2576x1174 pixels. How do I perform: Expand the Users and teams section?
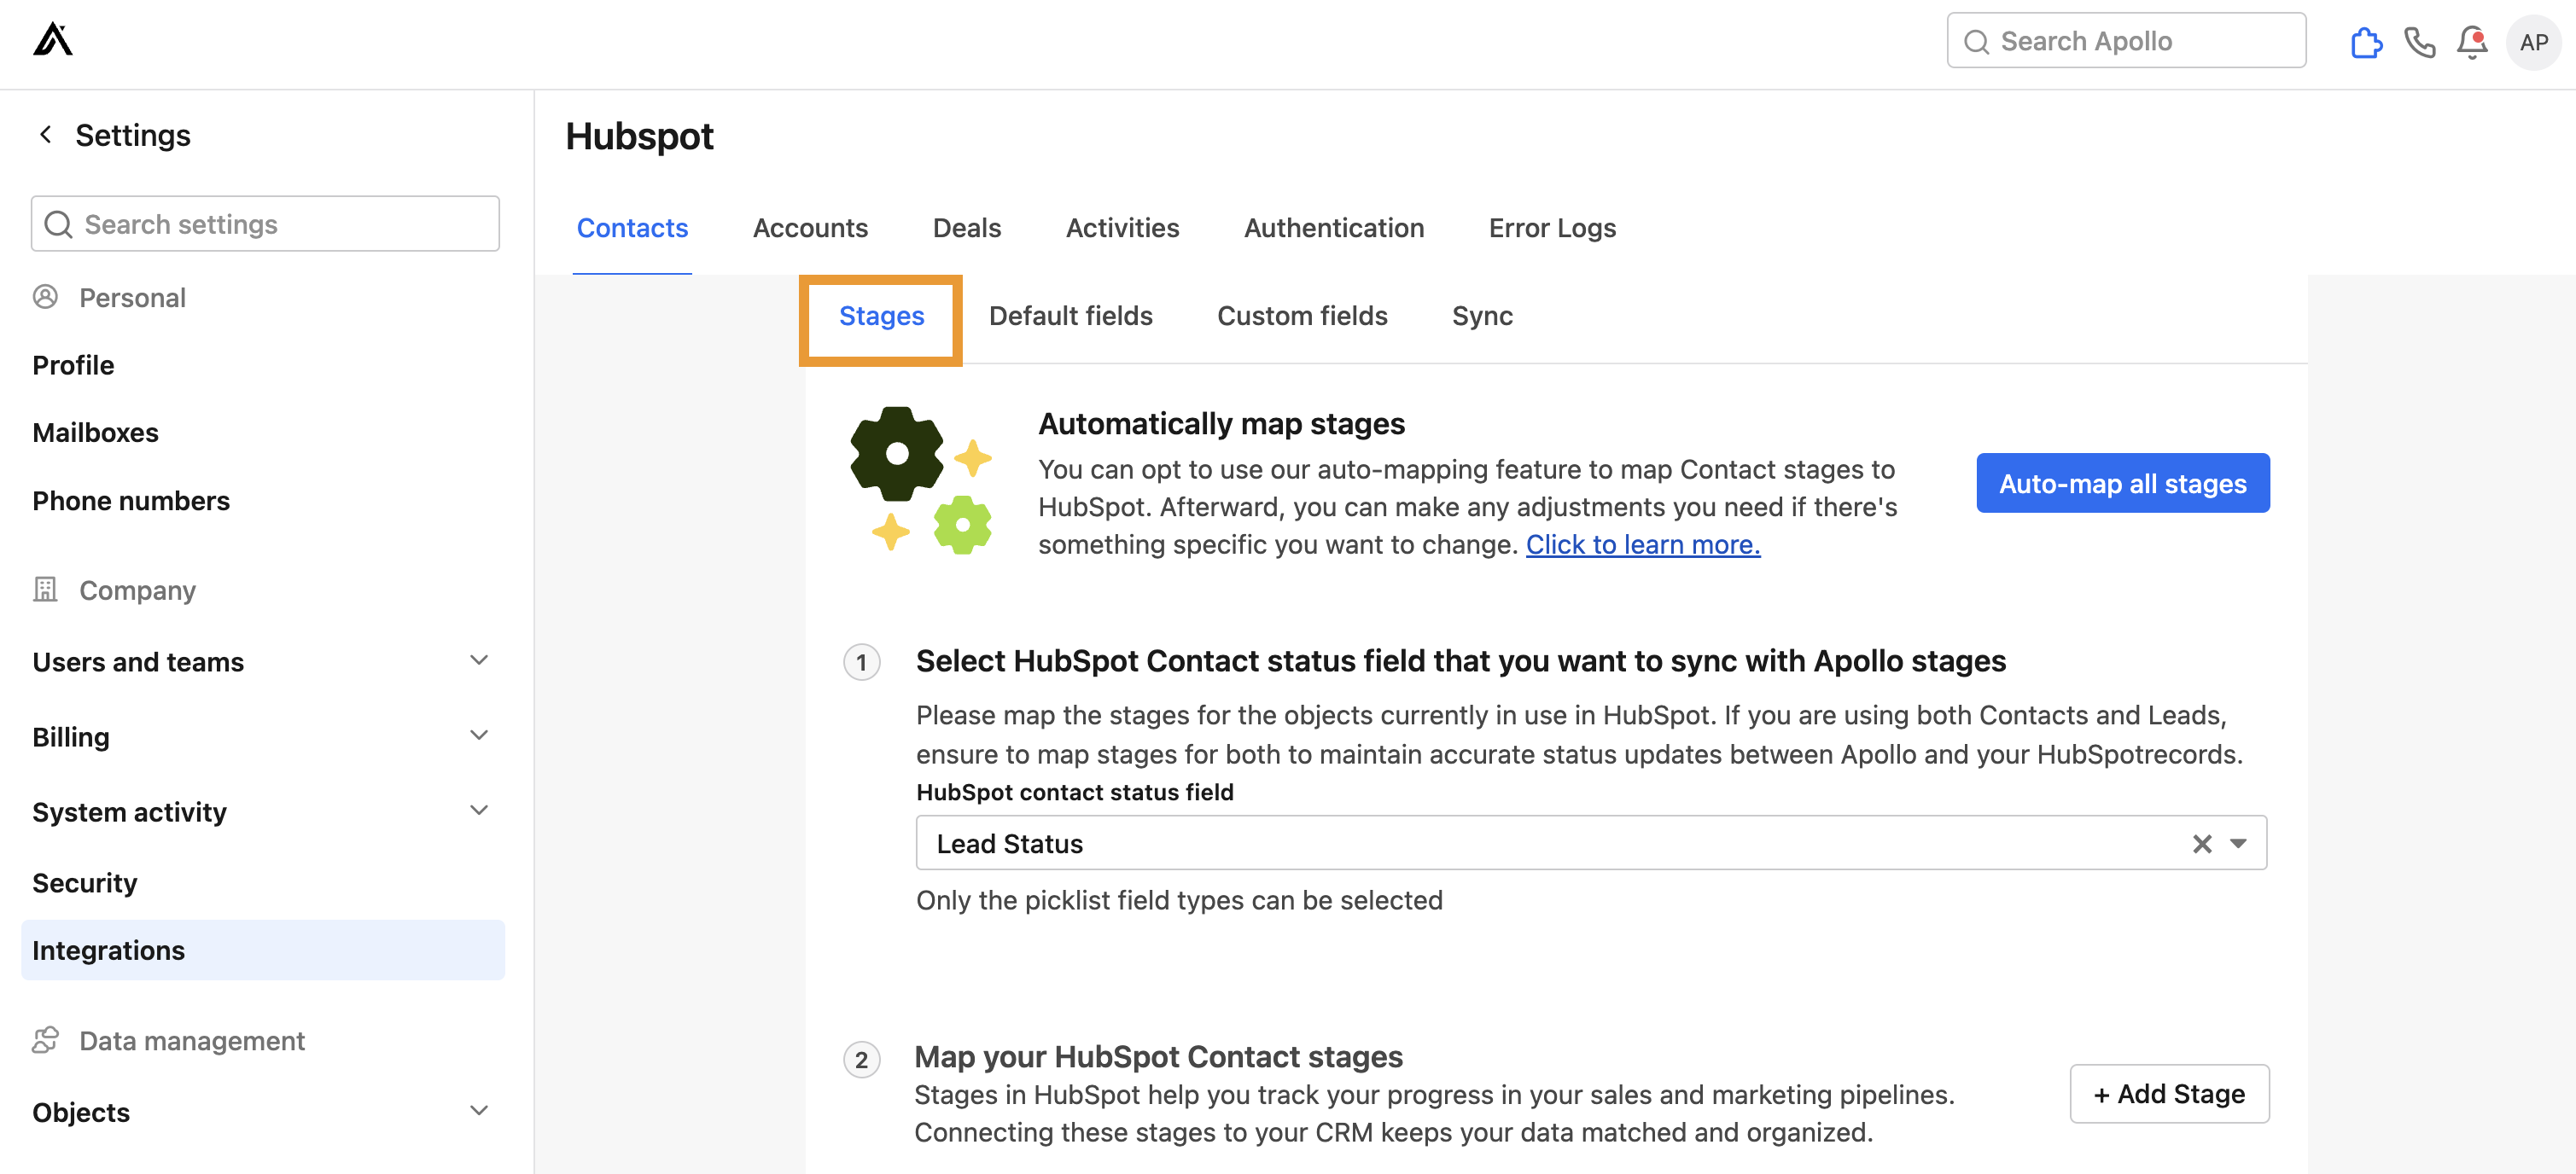click(479, 660)
